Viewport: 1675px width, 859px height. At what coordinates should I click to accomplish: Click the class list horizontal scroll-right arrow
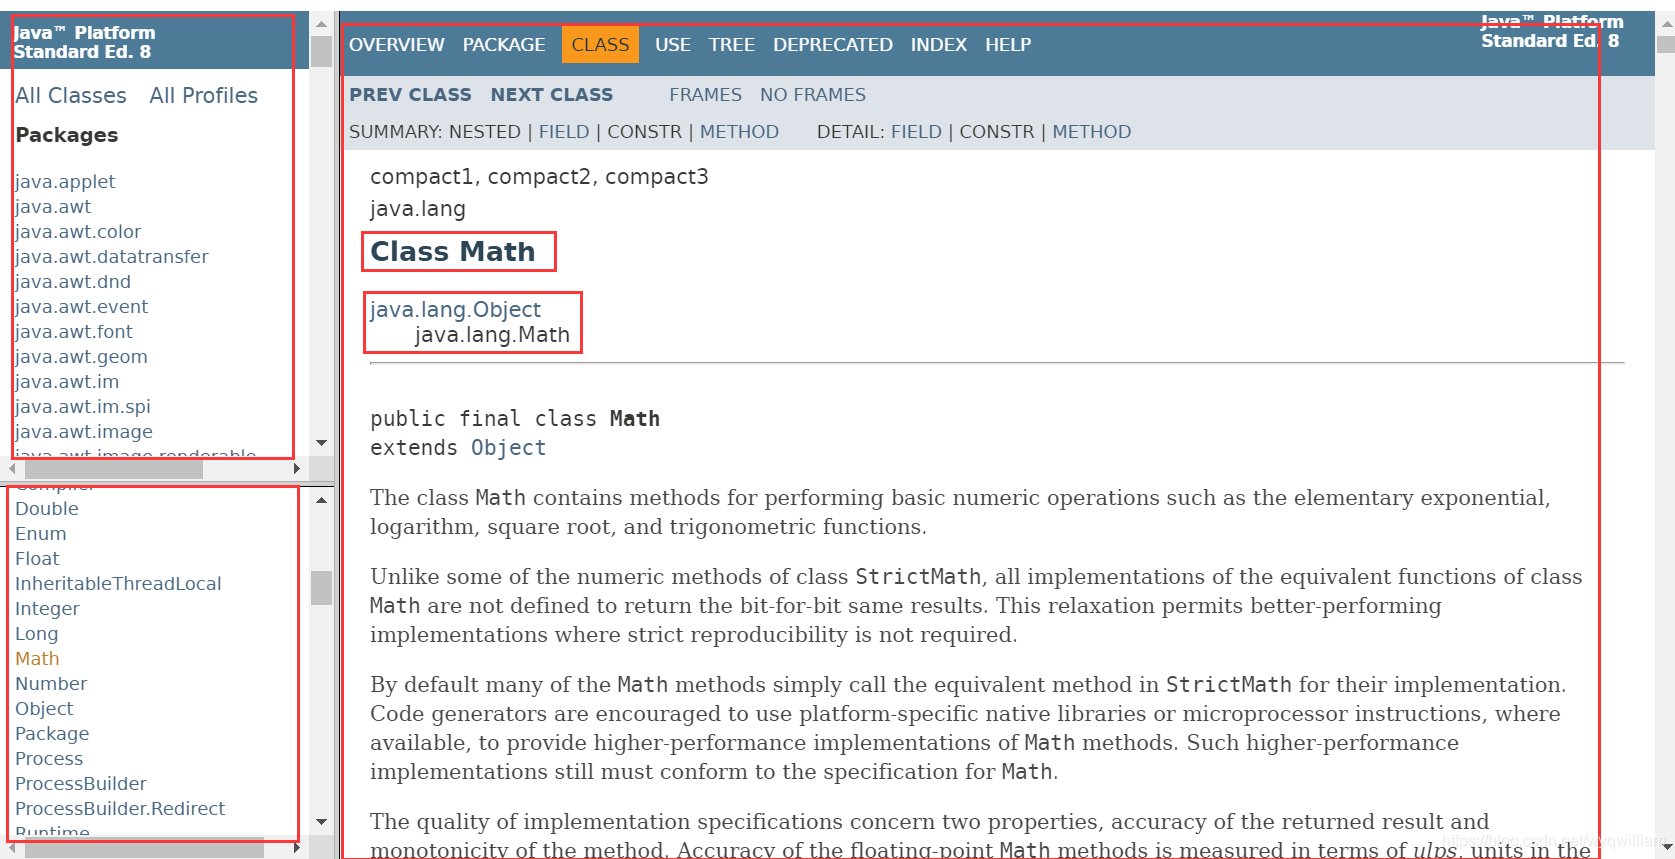(297, 848)
